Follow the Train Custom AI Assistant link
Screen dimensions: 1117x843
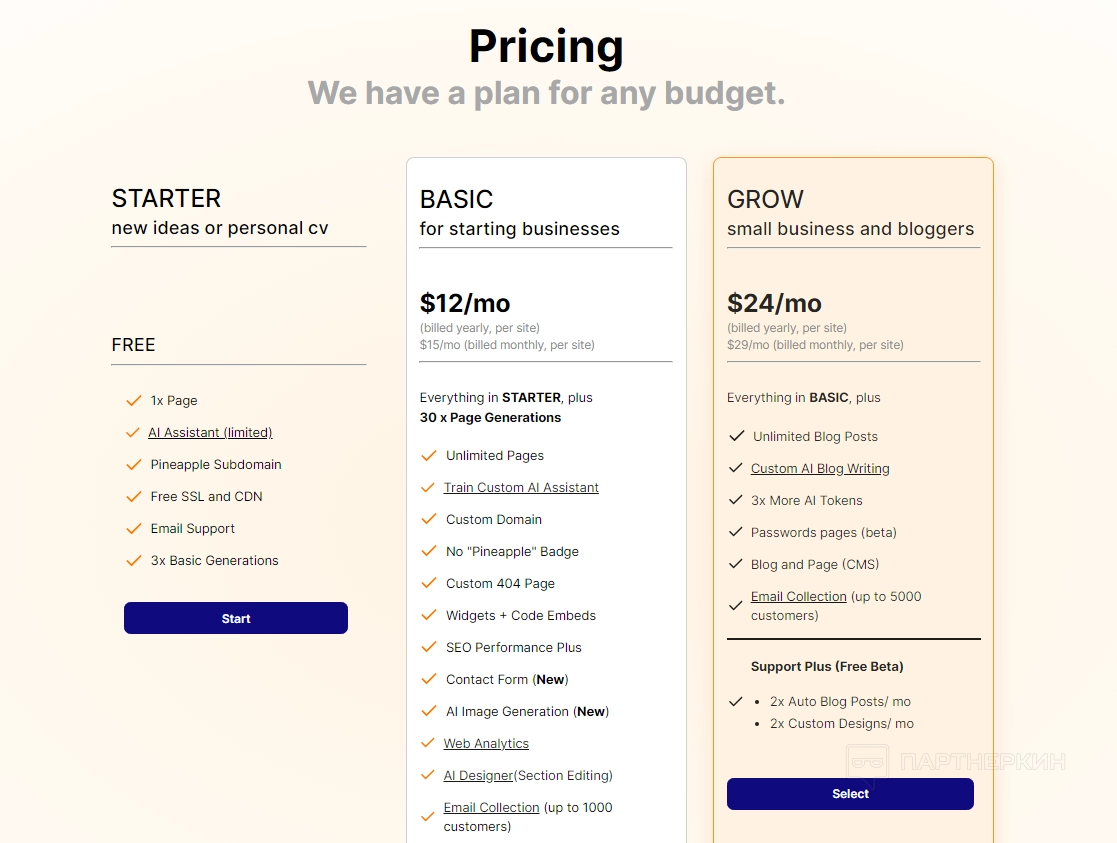521,488
